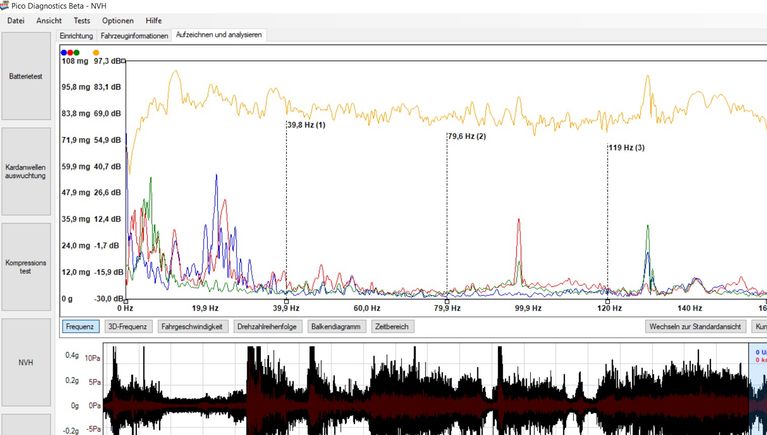Click the 19,9 Hz axis label
The width and height of the screenshot is (767, 435).
coord(206,308)
